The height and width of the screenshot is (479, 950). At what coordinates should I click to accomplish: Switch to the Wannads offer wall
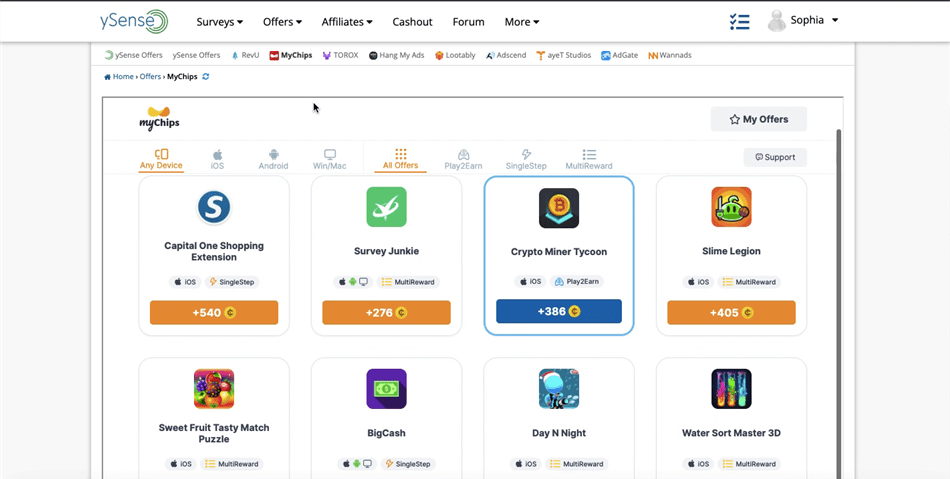pyautogui.click(x=669, y=55)
